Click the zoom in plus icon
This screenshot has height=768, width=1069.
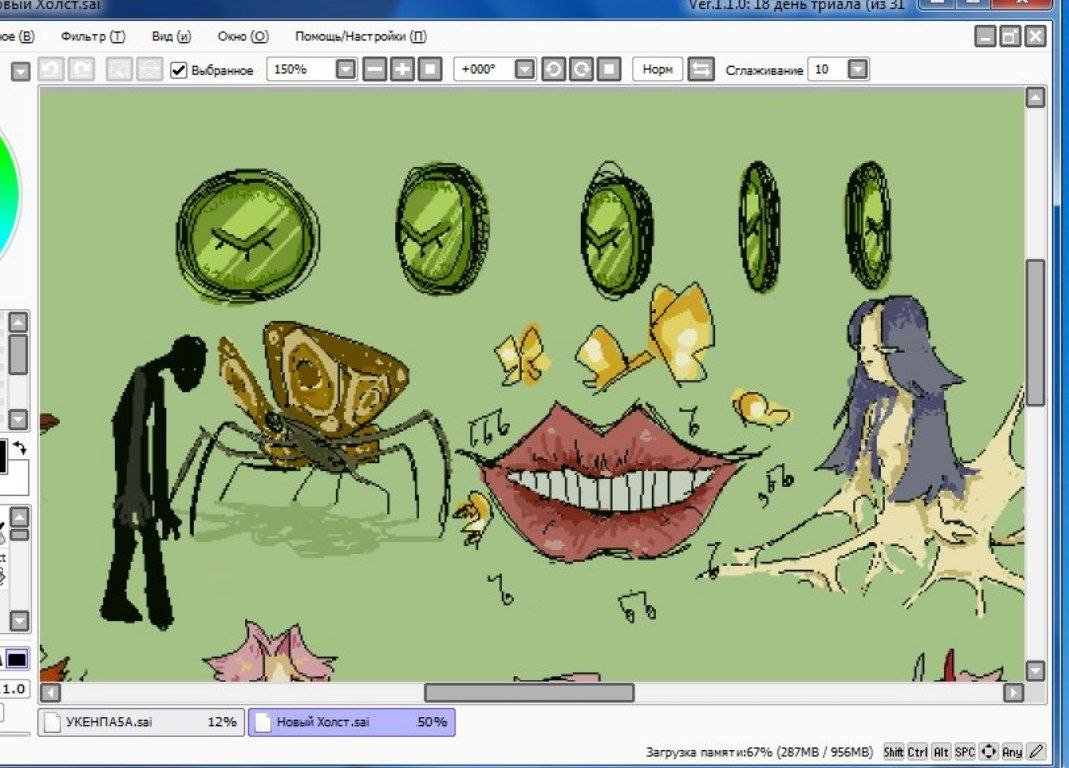point(402,70)
